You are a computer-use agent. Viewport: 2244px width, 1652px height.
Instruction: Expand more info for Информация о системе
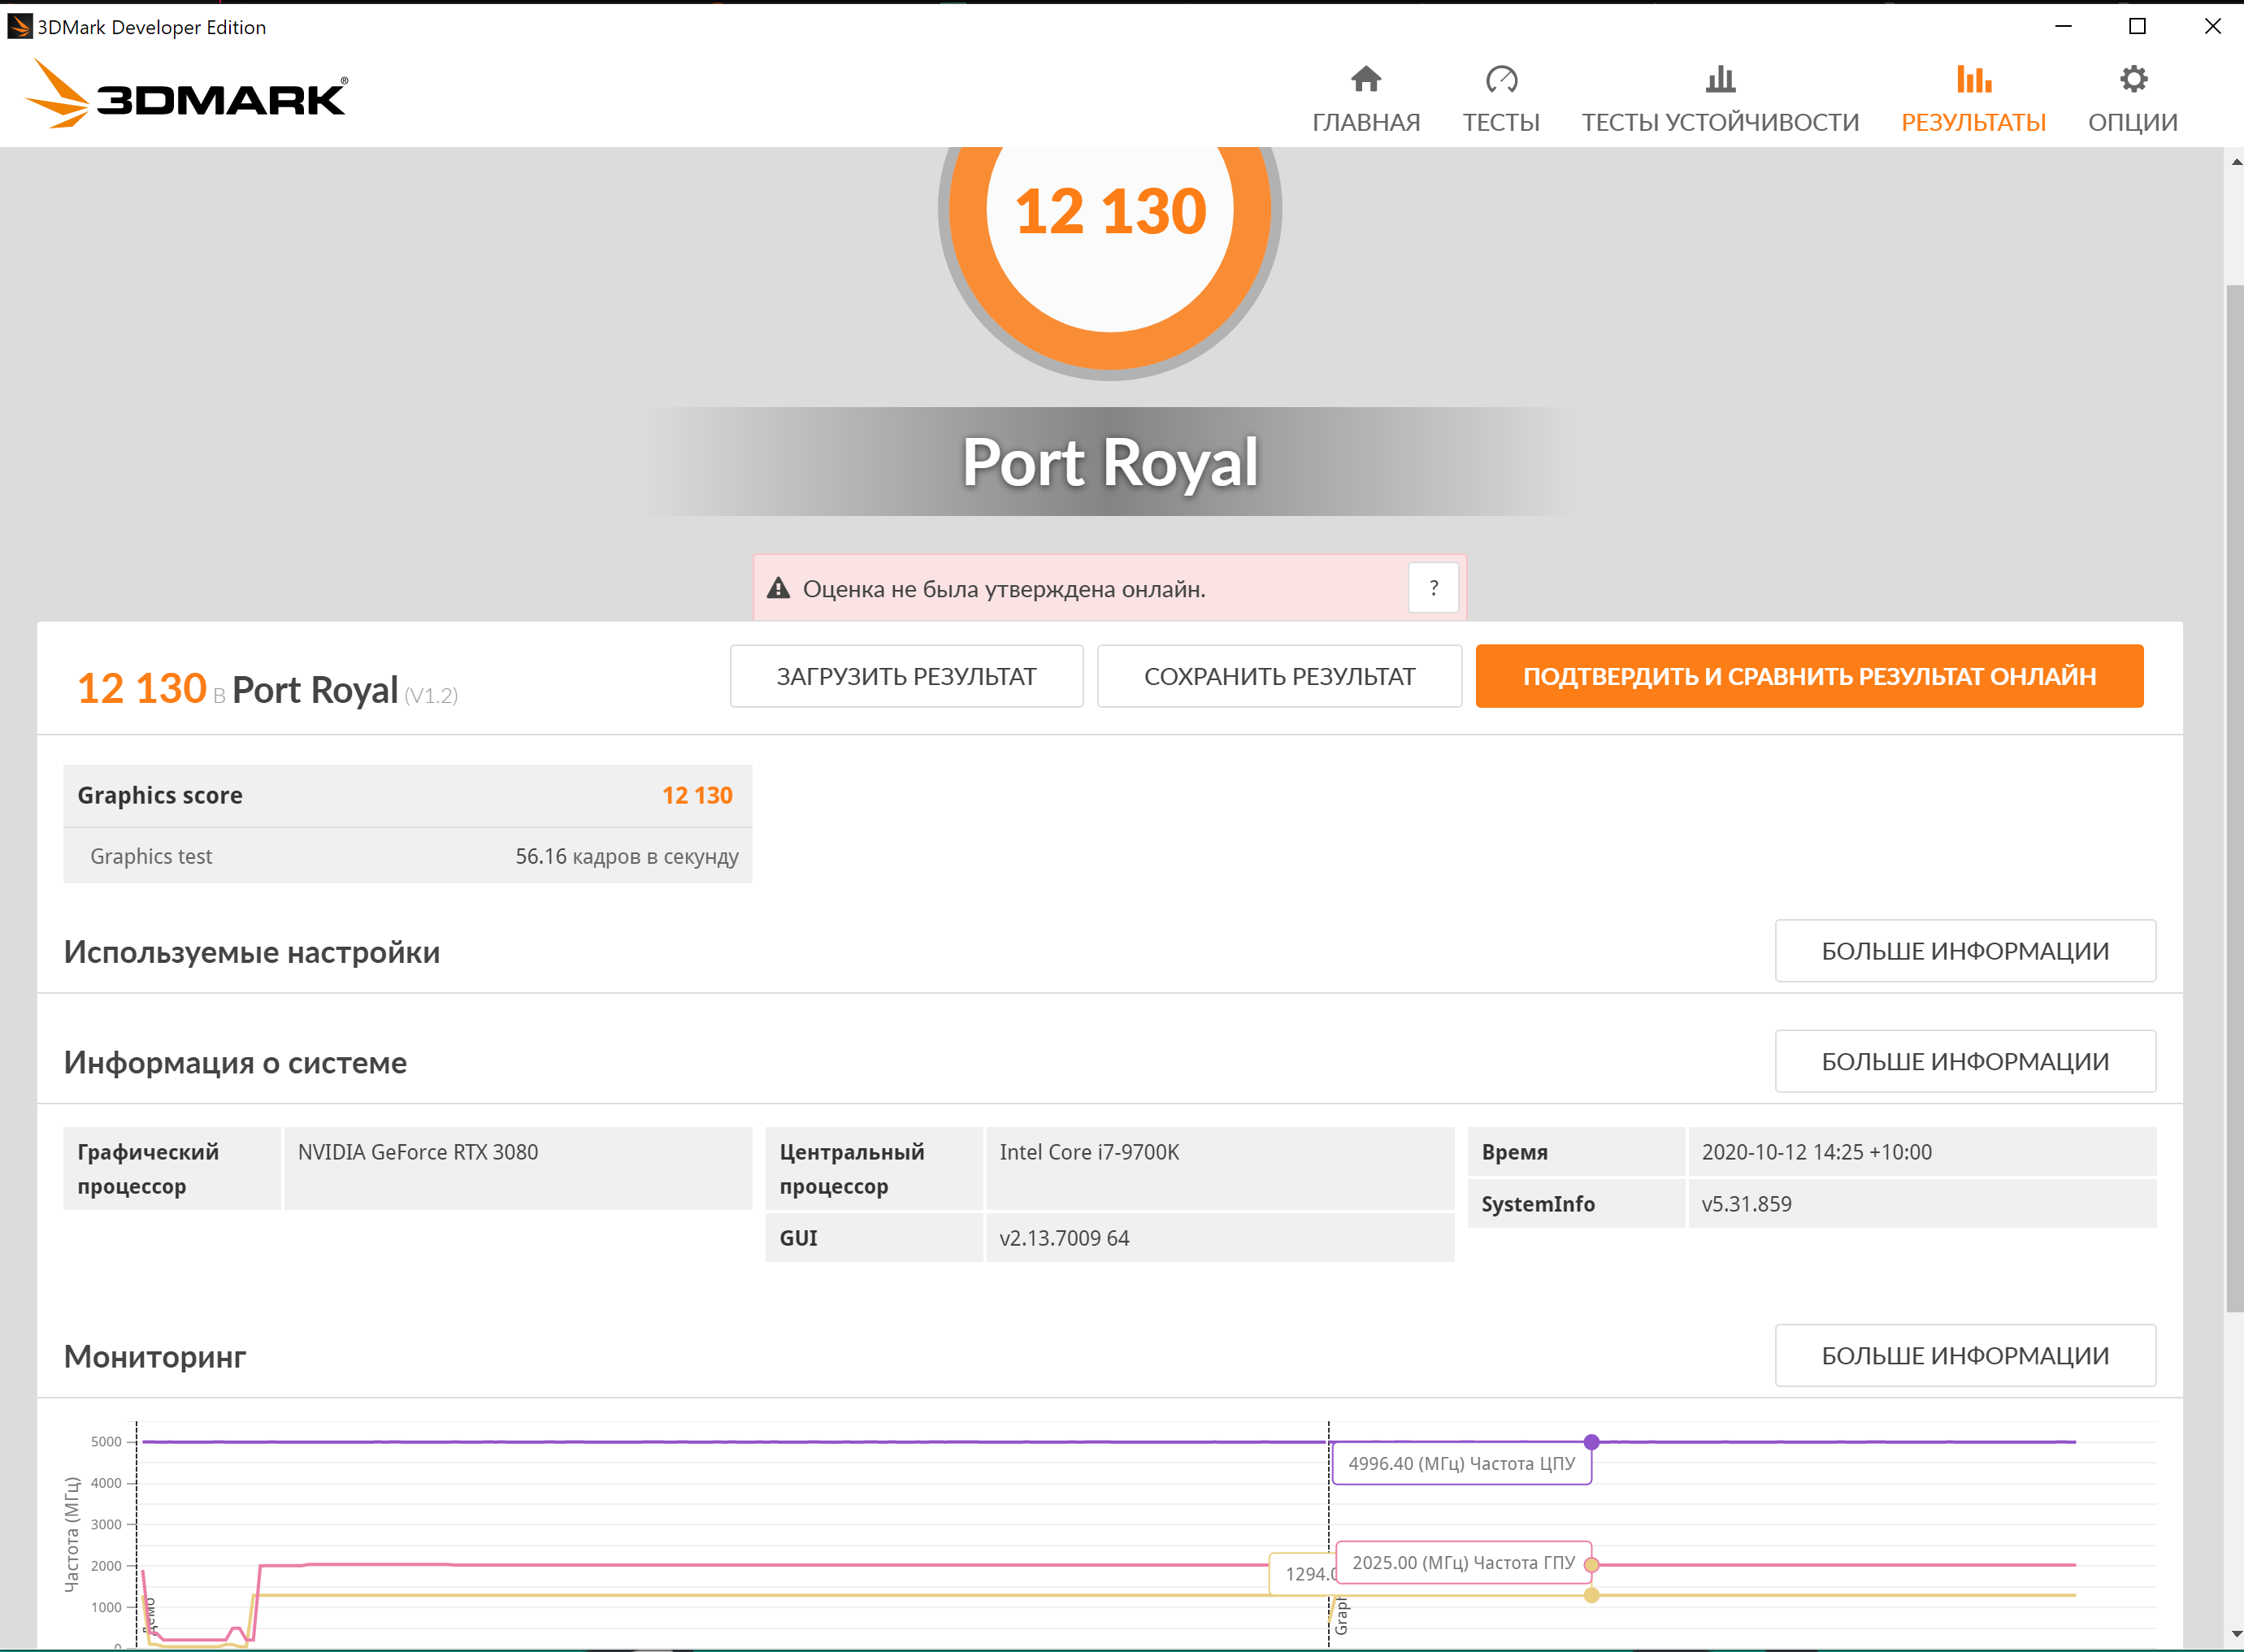1964,1061
